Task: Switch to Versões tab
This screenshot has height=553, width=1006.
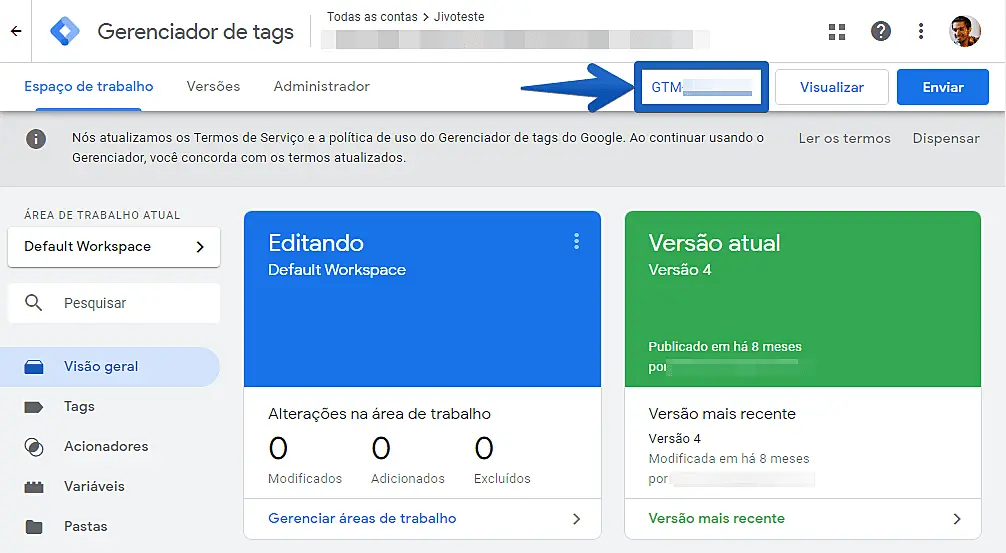Action: tap(213, 87)
